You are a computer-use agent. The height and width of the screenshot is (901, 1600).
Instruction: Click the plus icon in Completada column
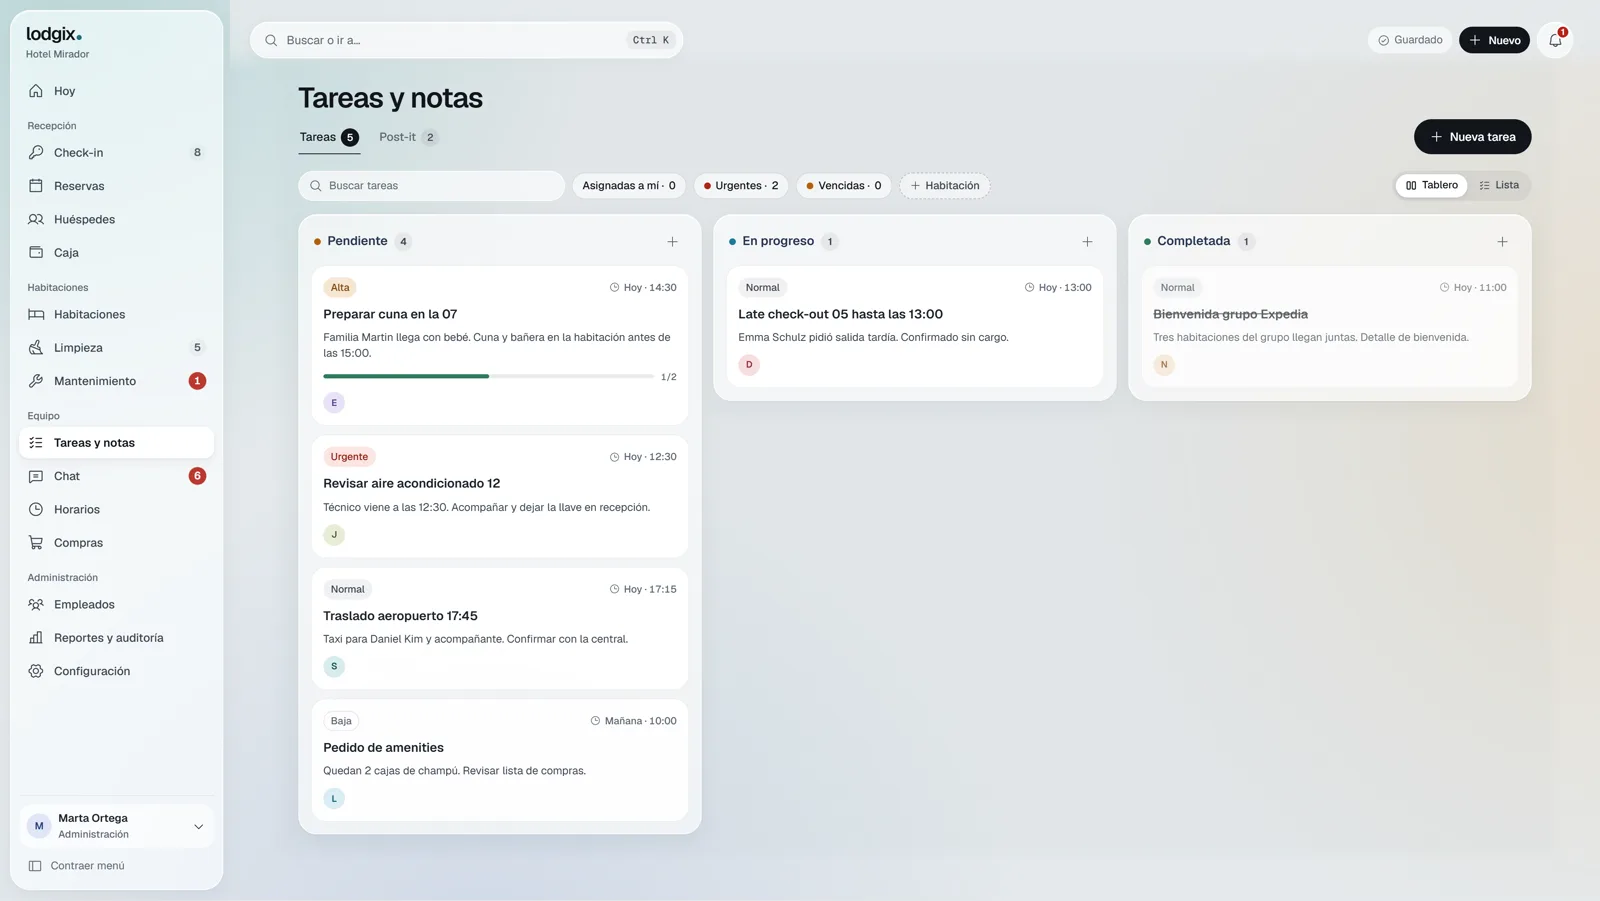(x=1502, y=241)
